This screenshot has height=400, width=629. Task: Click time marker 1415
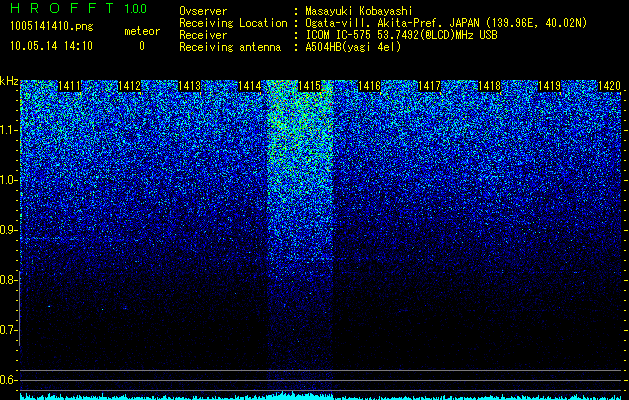click(x=310, y=86)
